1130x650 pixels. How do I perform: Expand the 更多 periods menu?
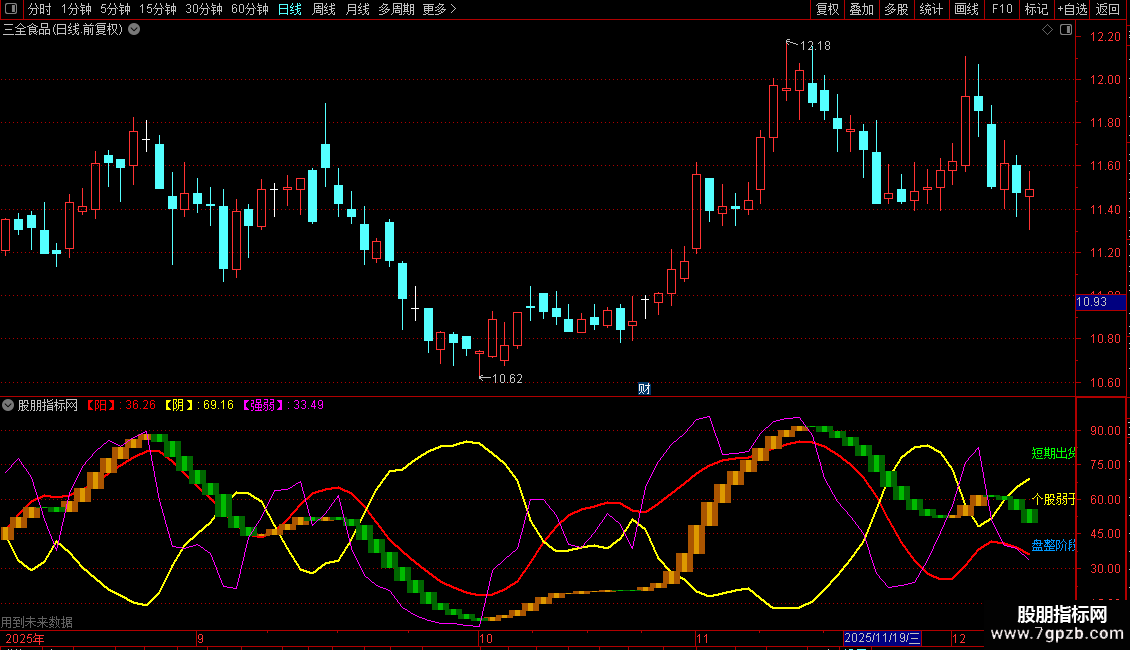(439, 9)
